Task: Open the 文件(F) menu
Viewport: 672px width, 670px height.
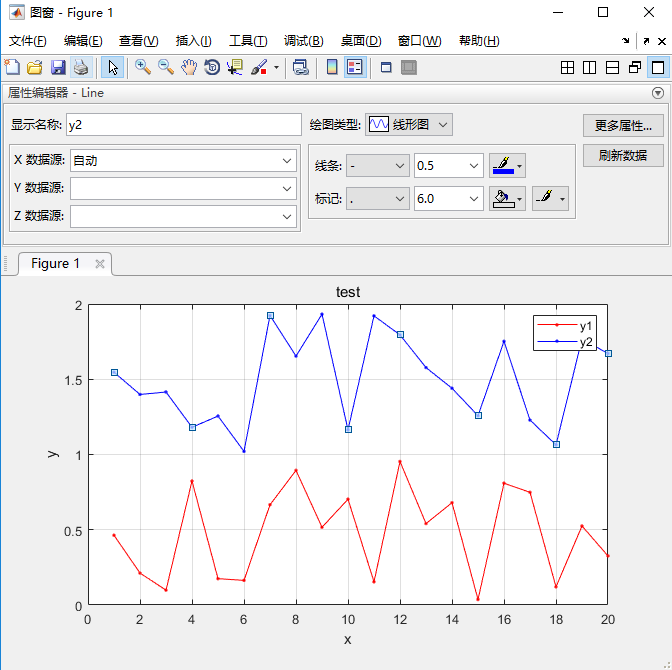Action: [x=27, y=41]
